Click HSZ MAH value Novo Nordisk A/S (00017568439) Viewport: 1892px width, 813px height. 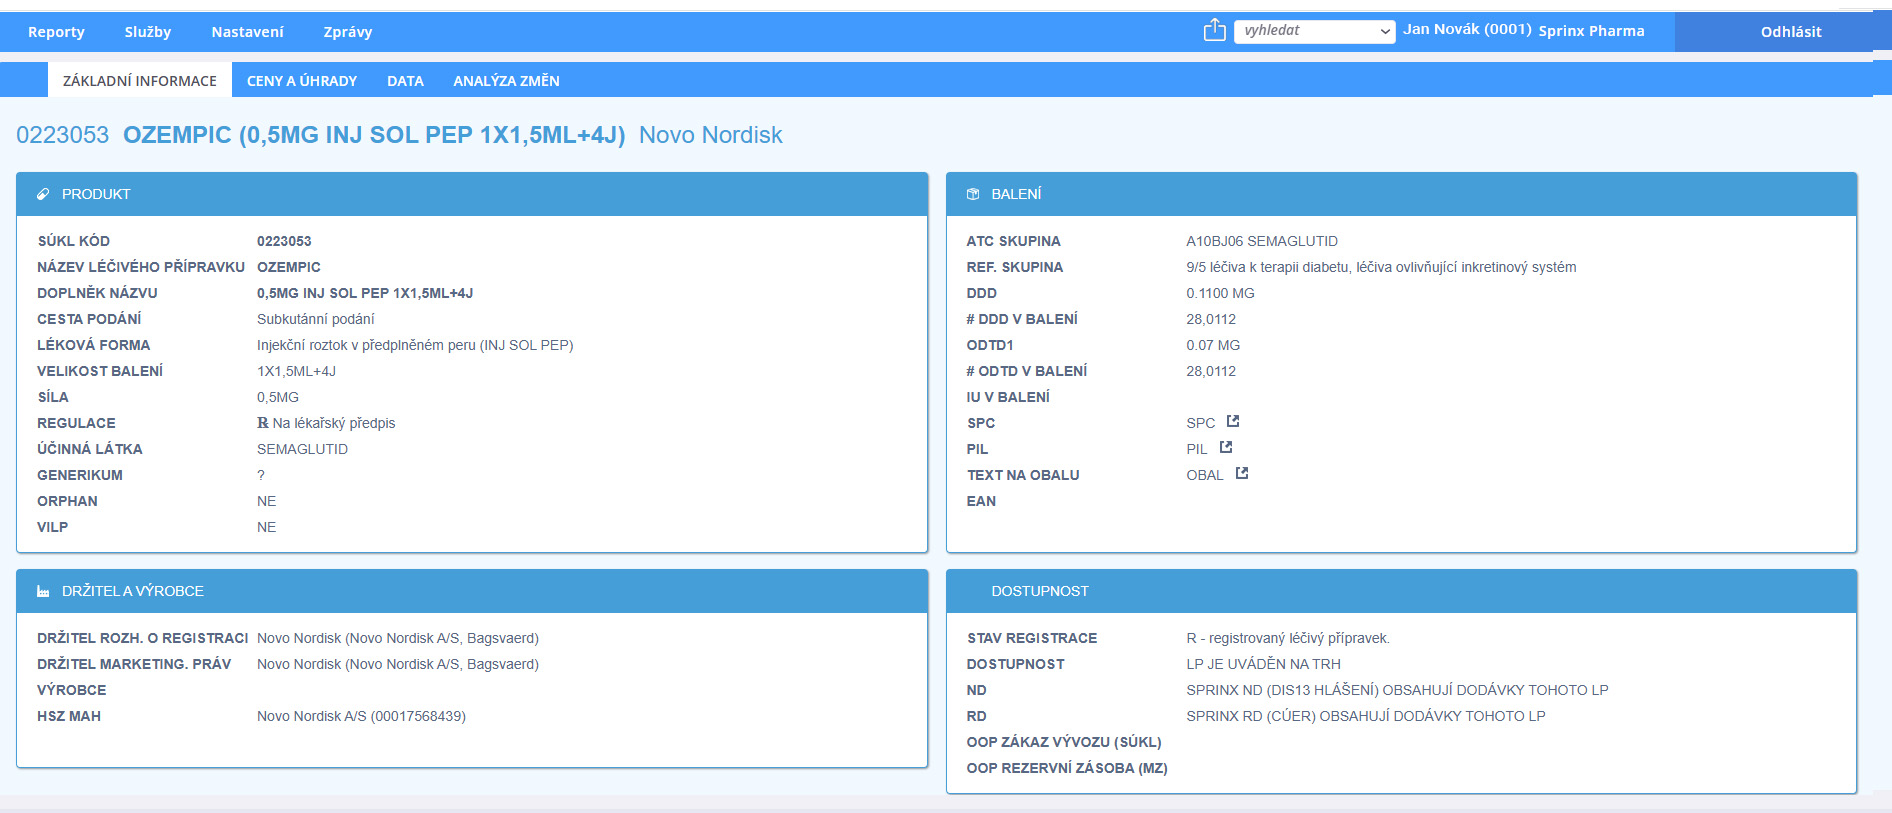361,716
